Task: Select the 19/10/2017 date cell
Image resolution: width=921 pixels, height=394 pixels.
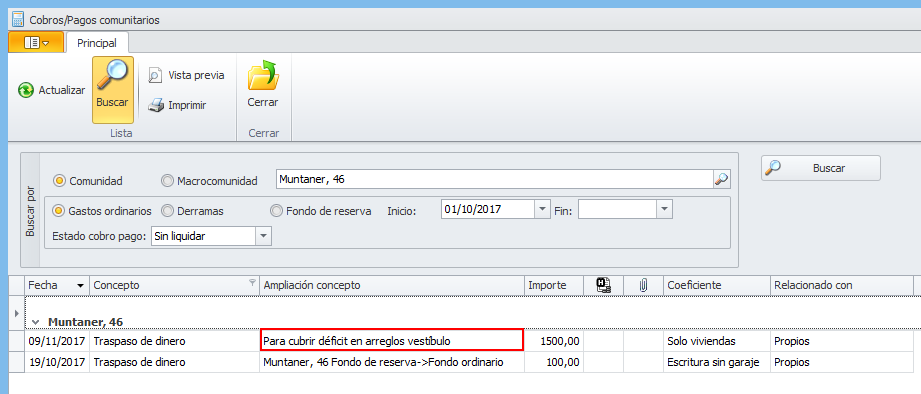Action: tap(57, 362)
